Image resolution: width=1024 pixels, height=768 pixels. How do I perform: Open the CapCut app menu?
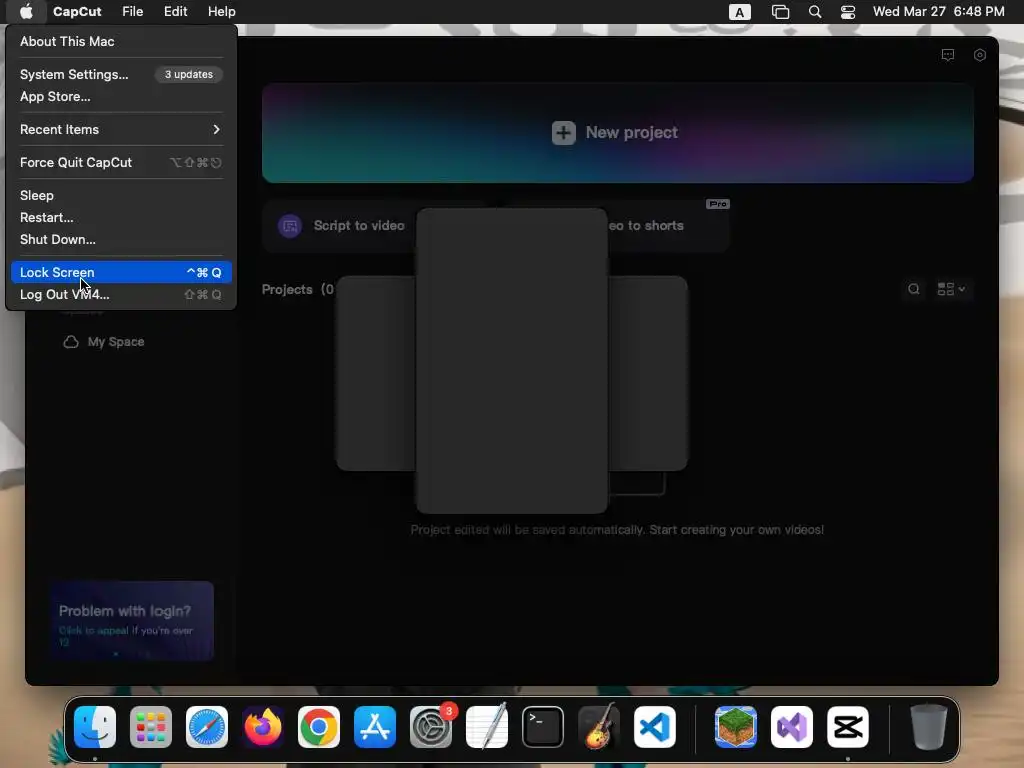pos(77,12)
